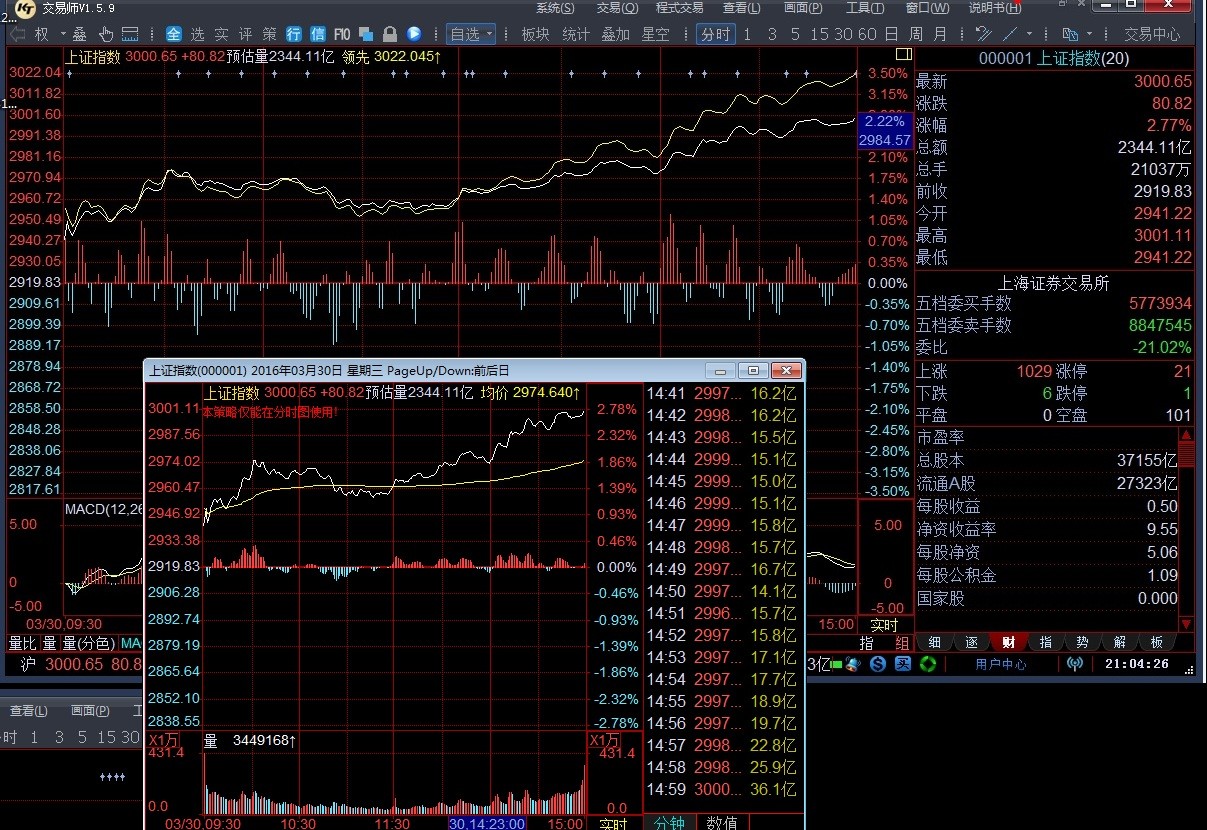Switch chart to 日 daily period
Image resolution: width=1207 pixels, height=830 pixels.
point(915,34)
